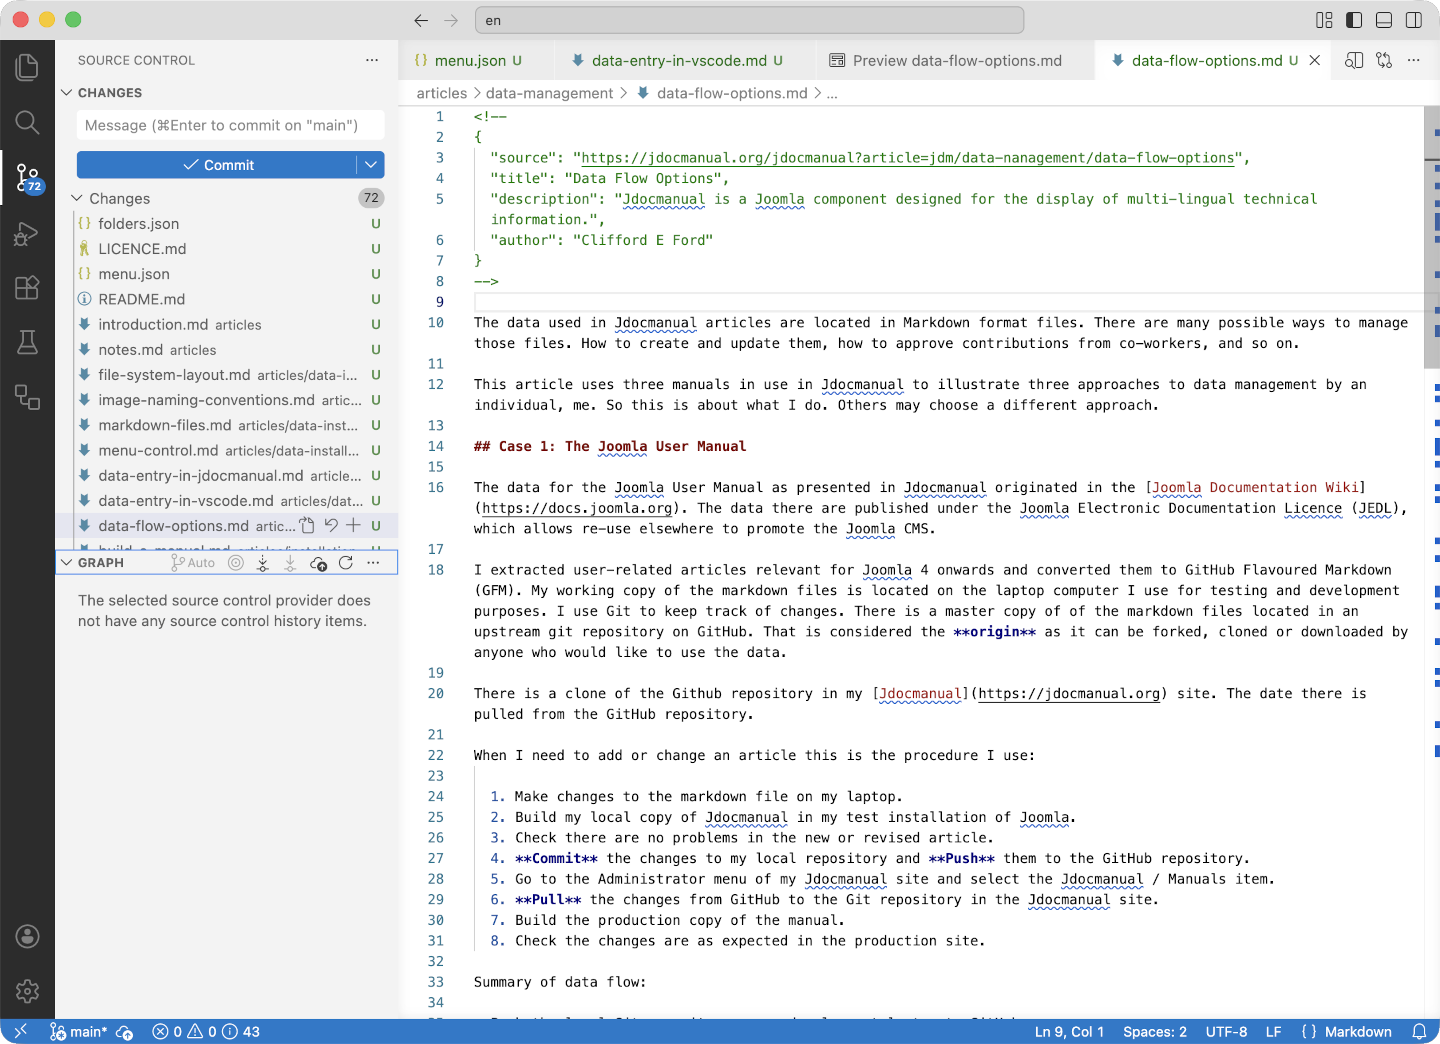The height and width of the screenshot is (1044, 1440).
Task: Open the Manage gear in activity bar
Action: pyautogui.click(x=27, y=991)
